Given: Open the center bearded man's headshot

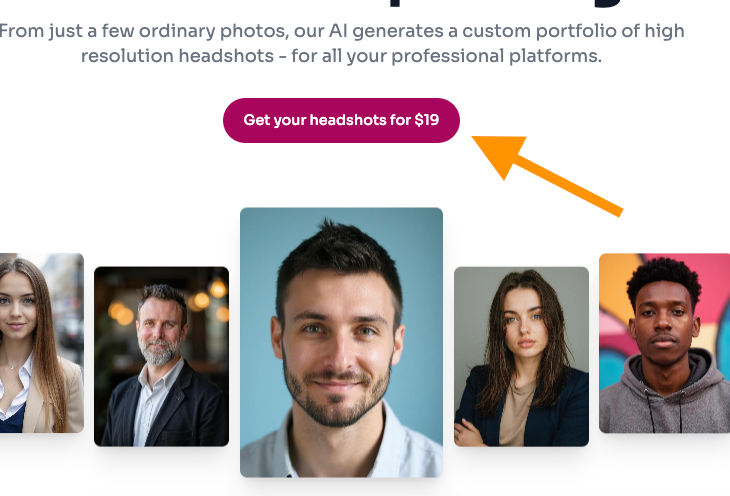Looking at the screenshot, I should 341,340.
